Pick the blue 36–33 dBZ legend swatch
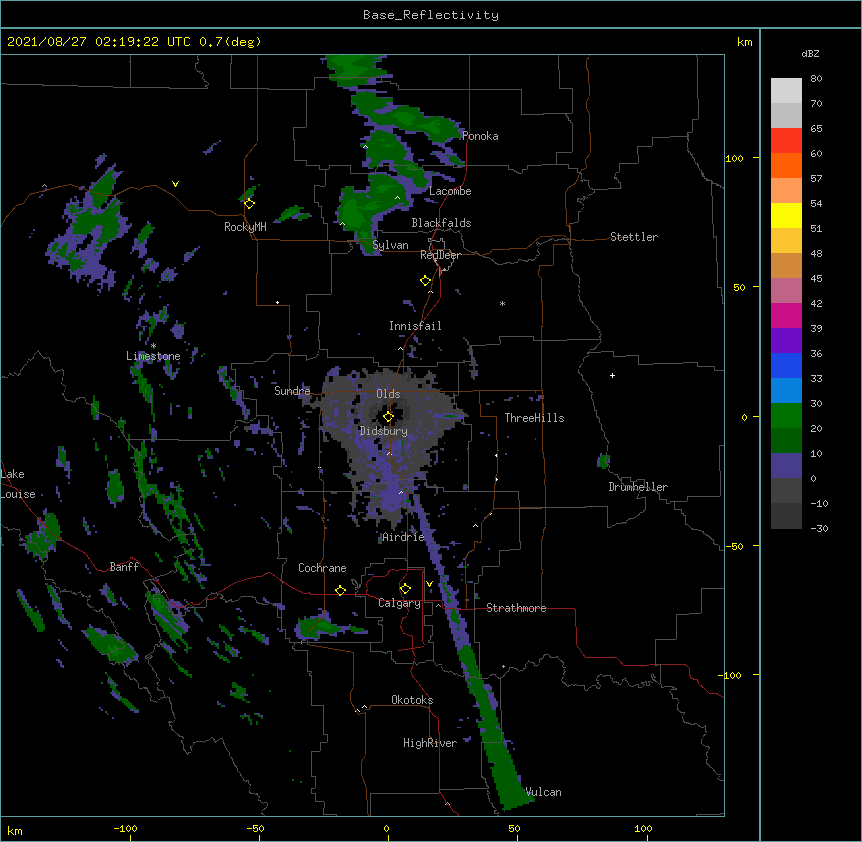 (786, 365)
